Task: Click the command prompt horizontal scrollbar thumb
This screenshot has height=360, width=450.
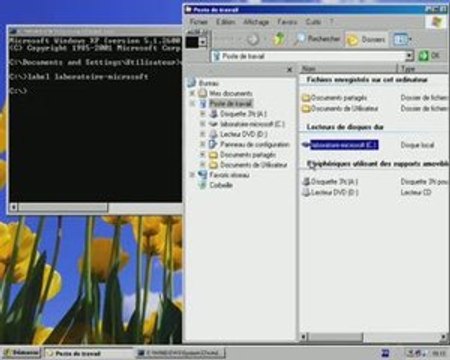Action: (63, 207)
